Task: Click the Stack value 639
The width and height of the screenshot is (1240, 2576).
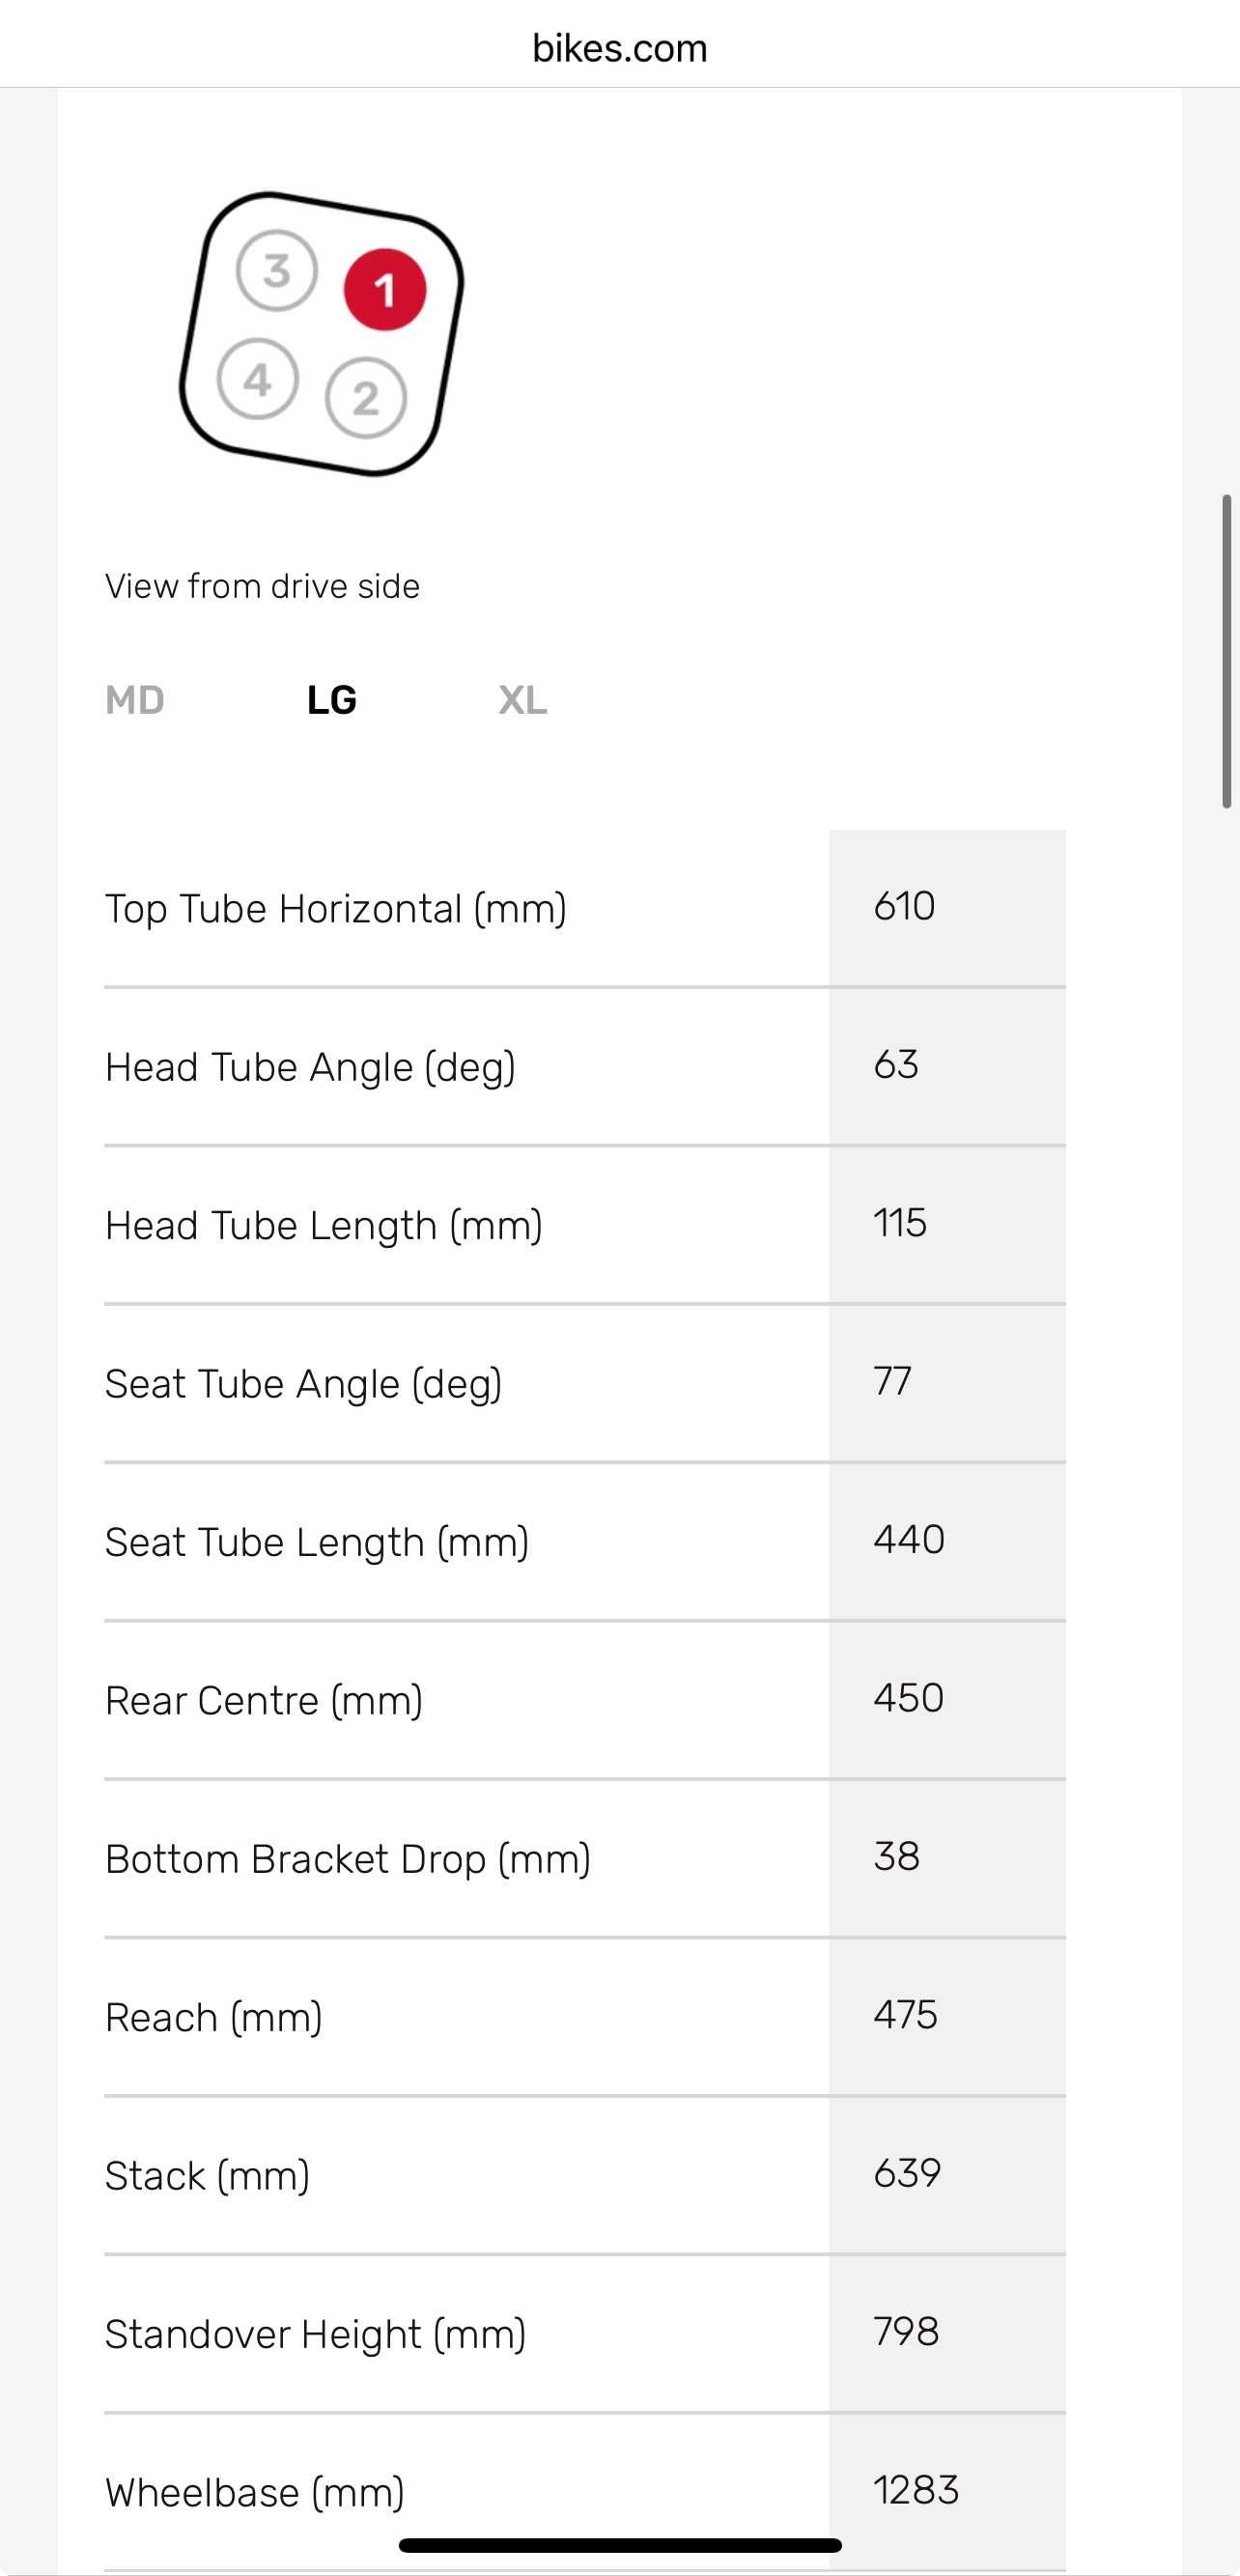Action: 907,2172
